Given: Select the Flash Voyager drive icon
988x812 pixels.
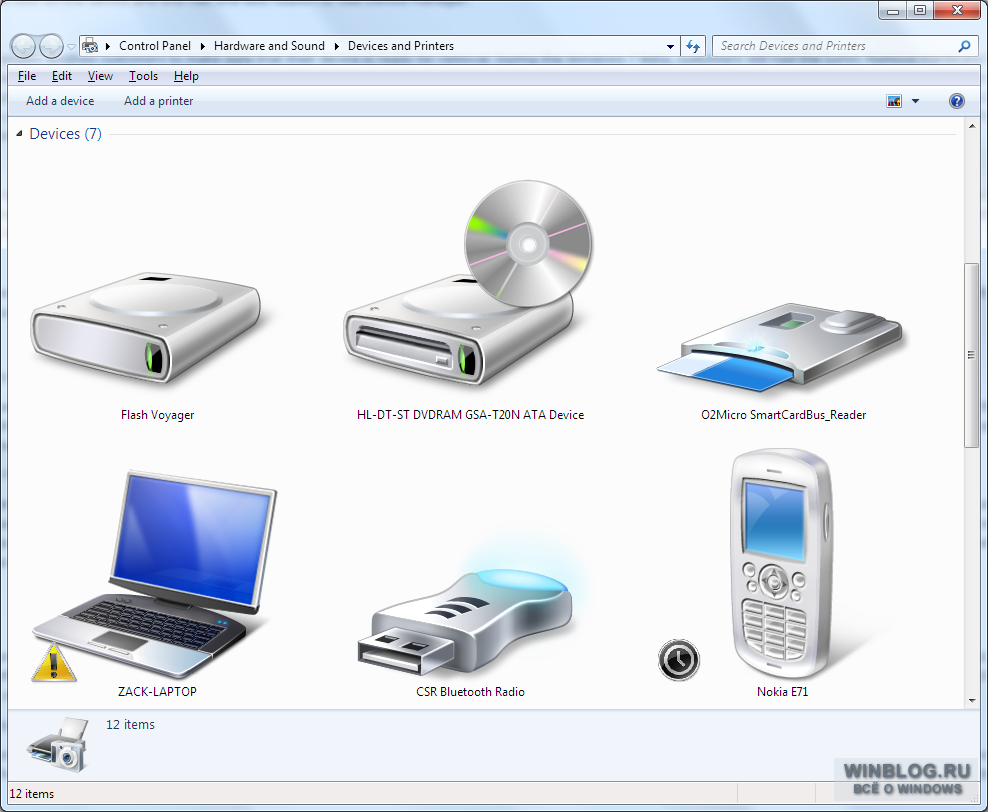Looking at the screenshot, I should point(146,328).
